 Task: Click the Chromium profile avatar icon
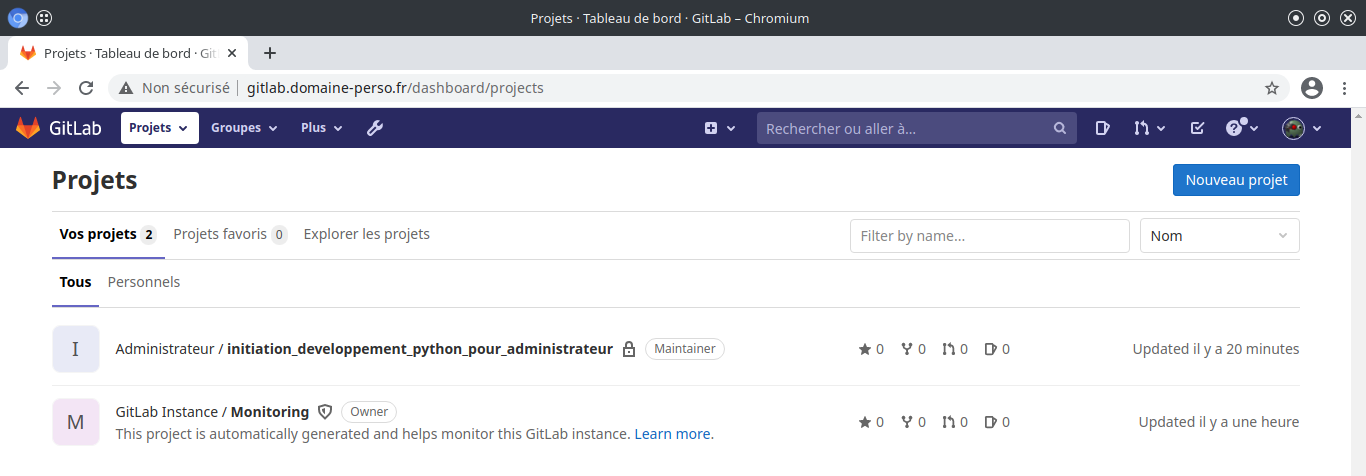[x=1312, y=88]
